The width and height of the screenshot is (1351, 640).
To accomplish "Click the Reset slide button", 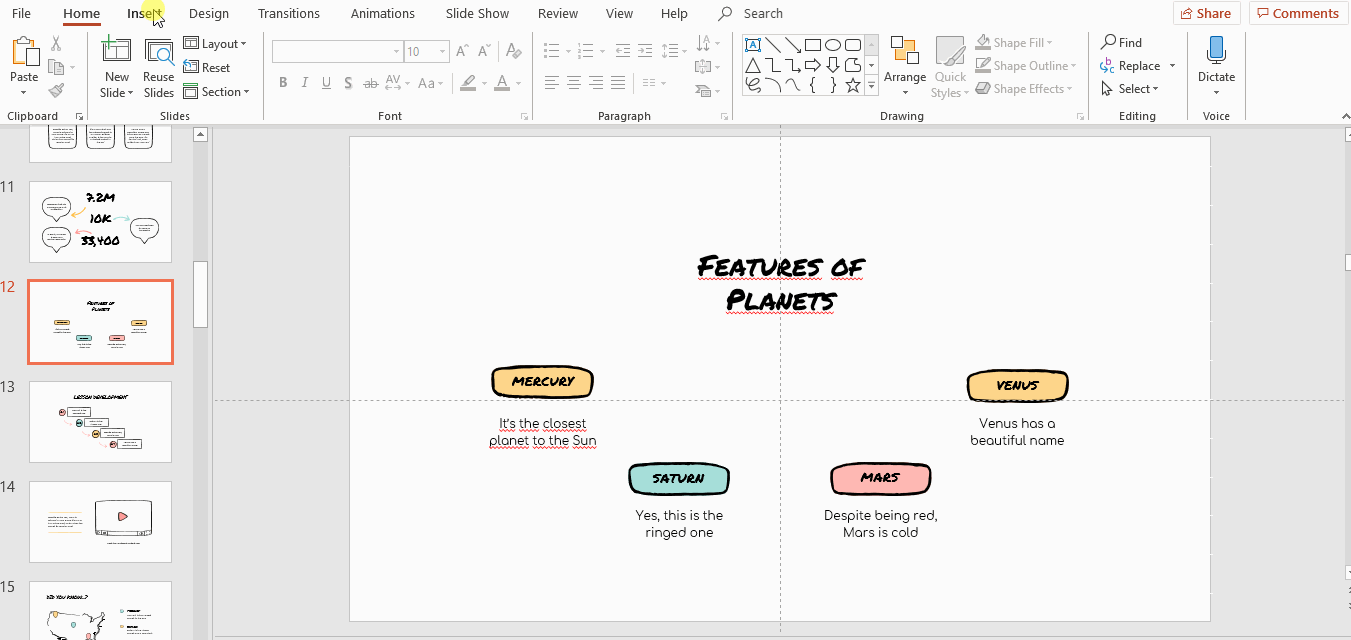I will 207,68.
